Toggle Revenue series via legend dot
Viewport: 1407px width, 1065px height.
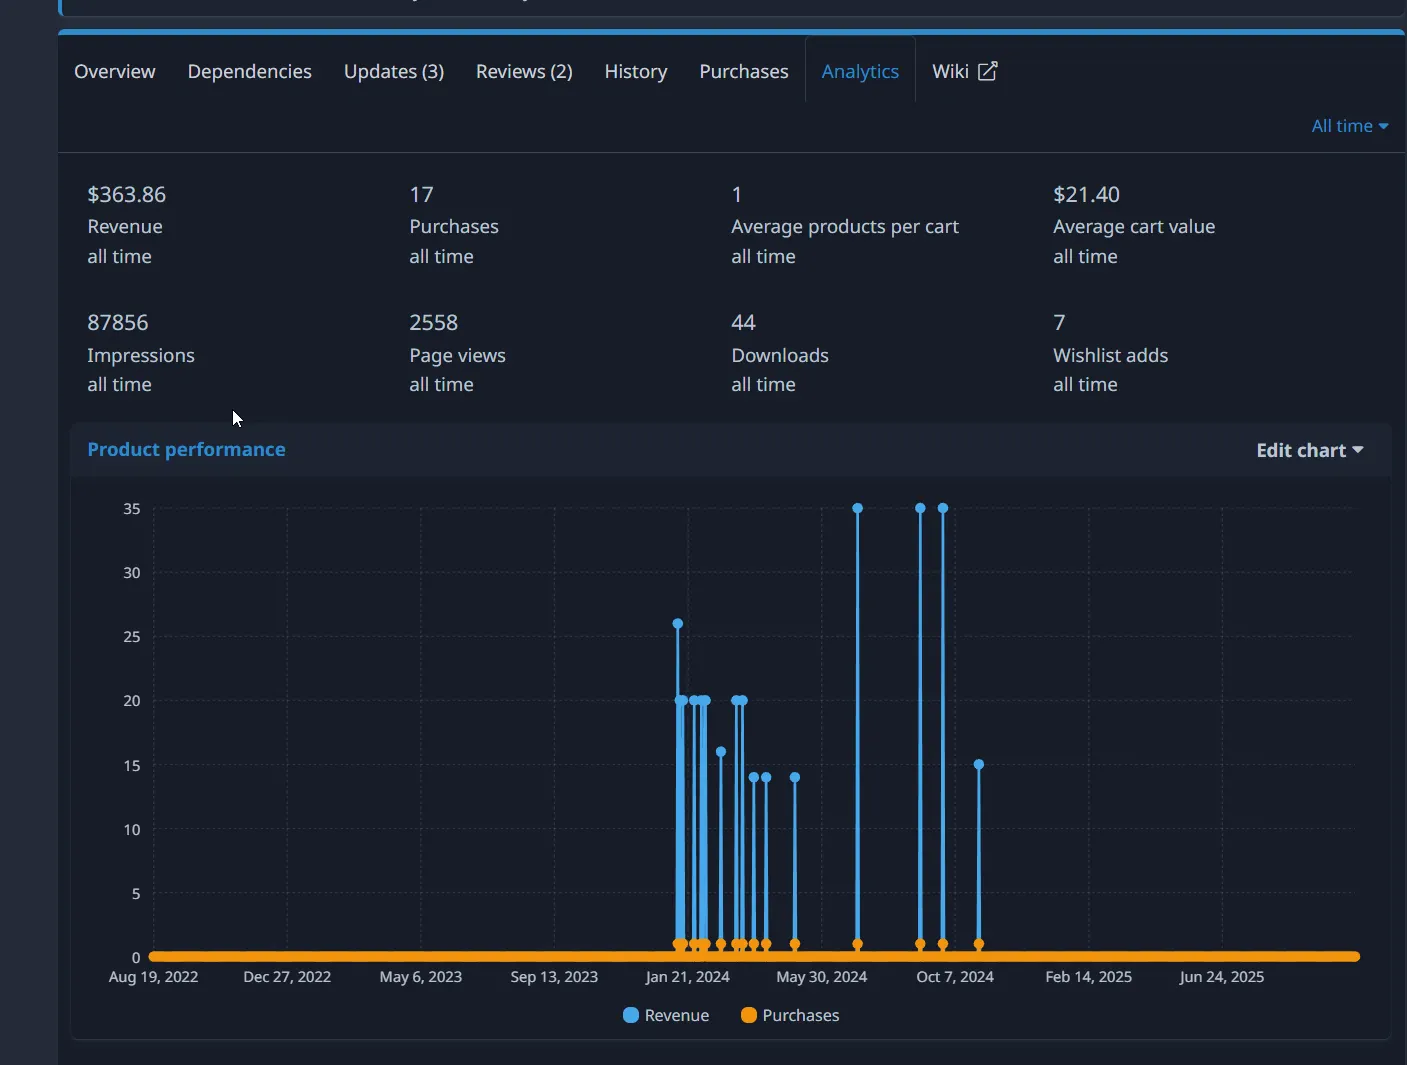631,1015
